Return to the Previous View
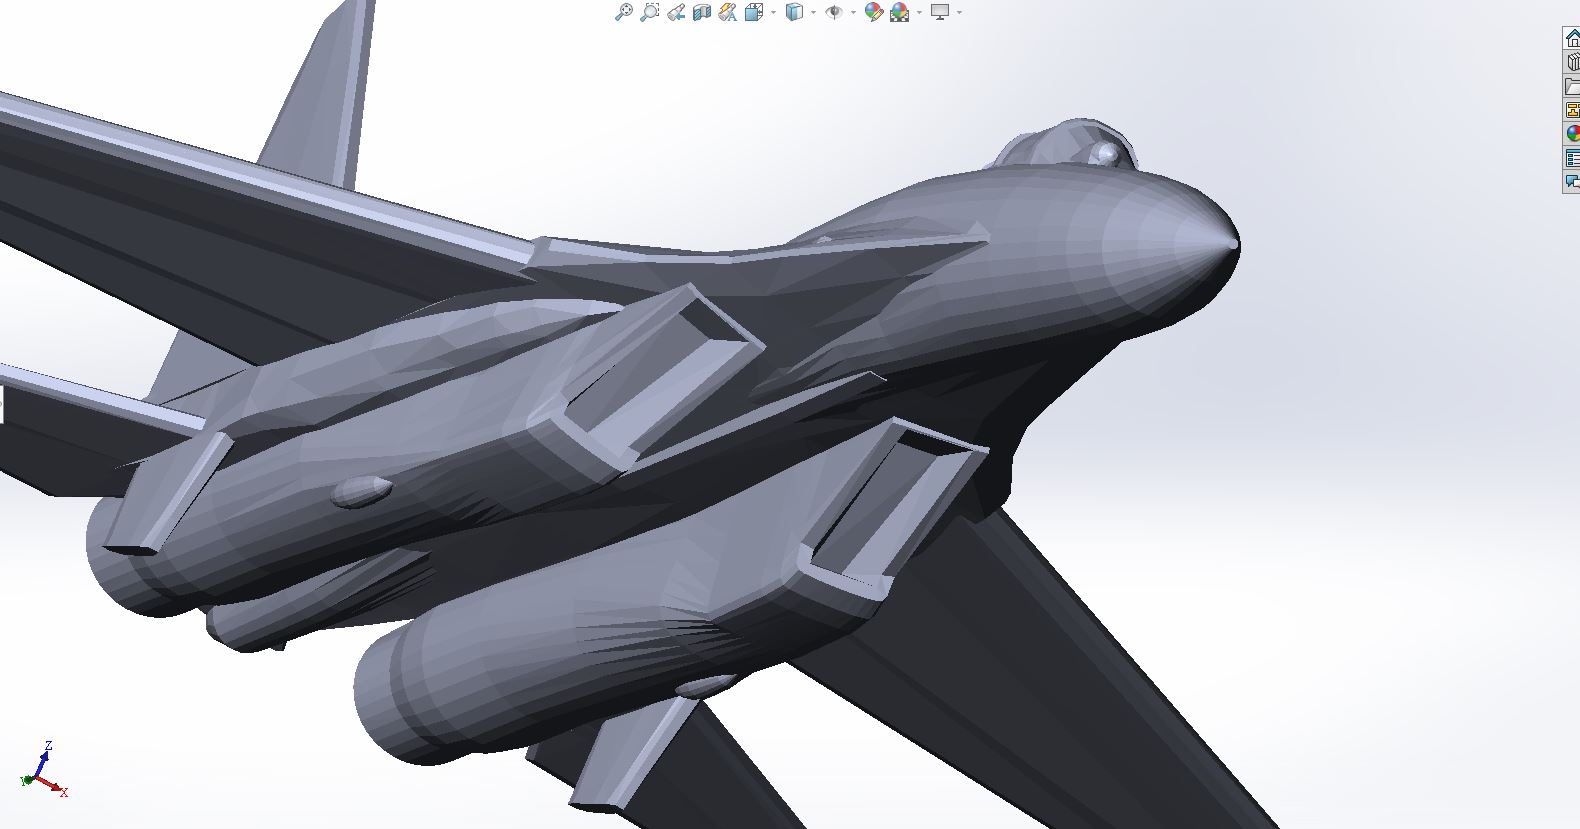Image resolution: width=1580 pixels, height=829 pixels. [676, 12]
